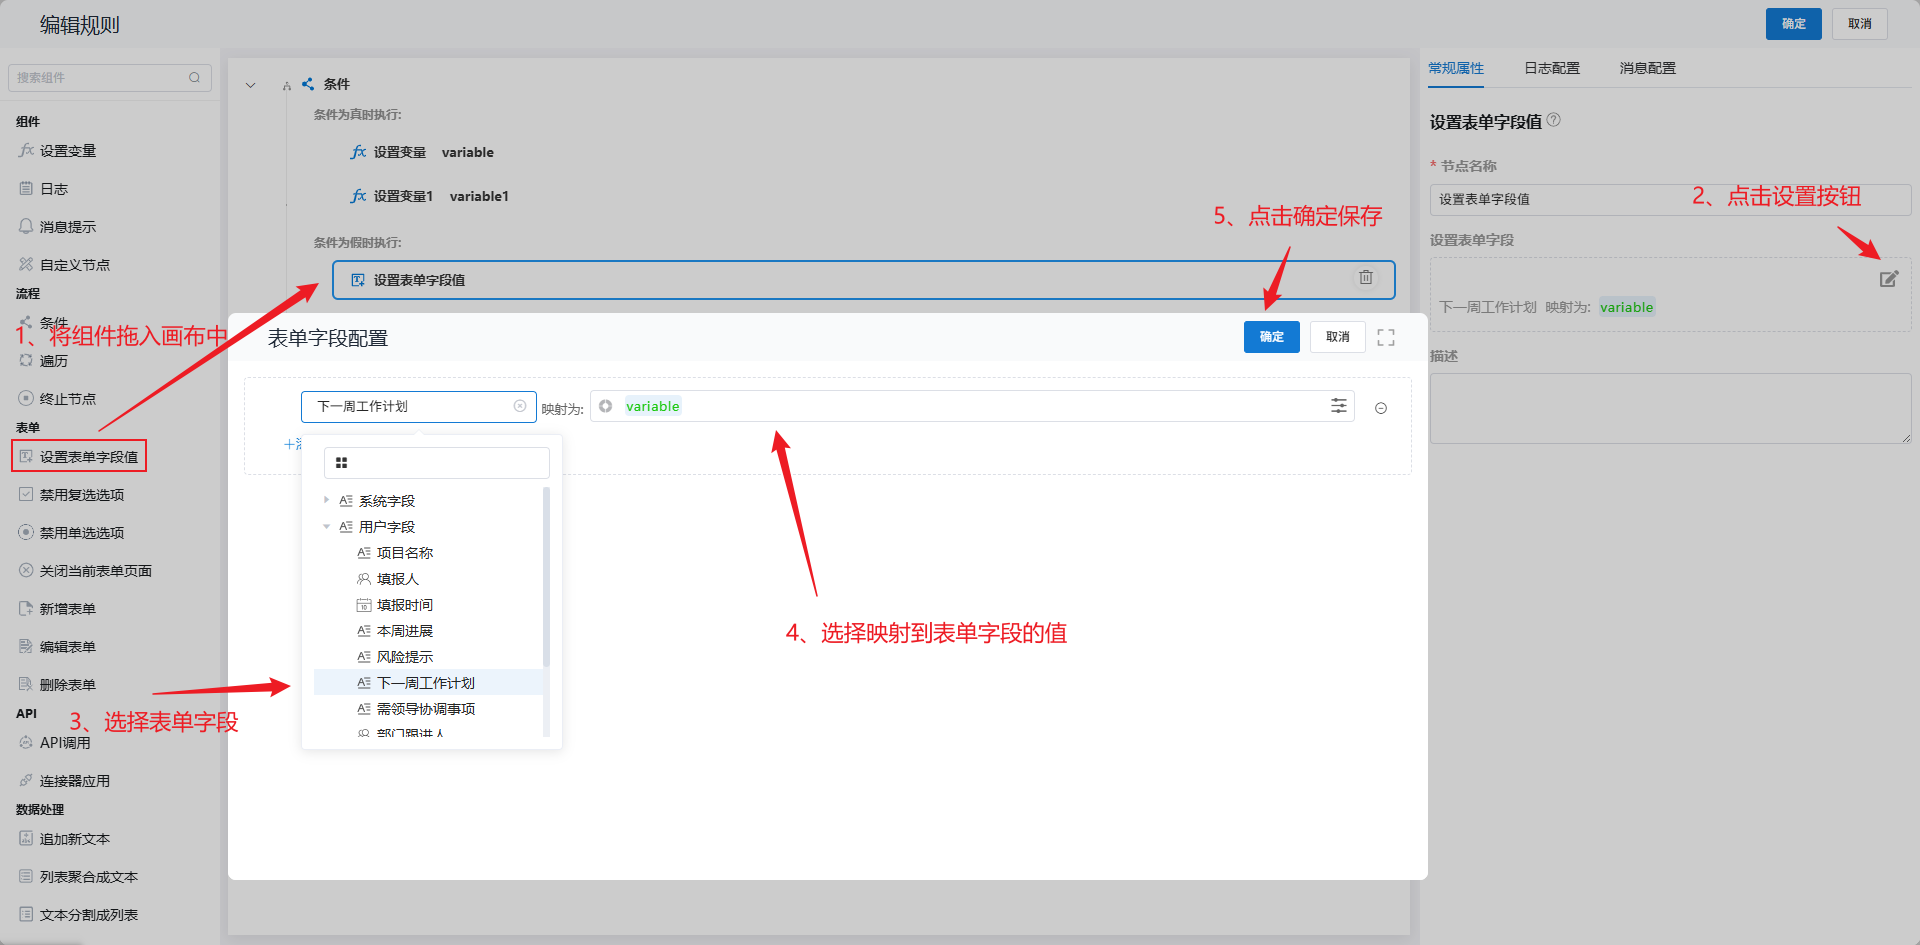
Task: Click 取消 in the 表单字段配置 dialog
Action: coord(1337,337)
